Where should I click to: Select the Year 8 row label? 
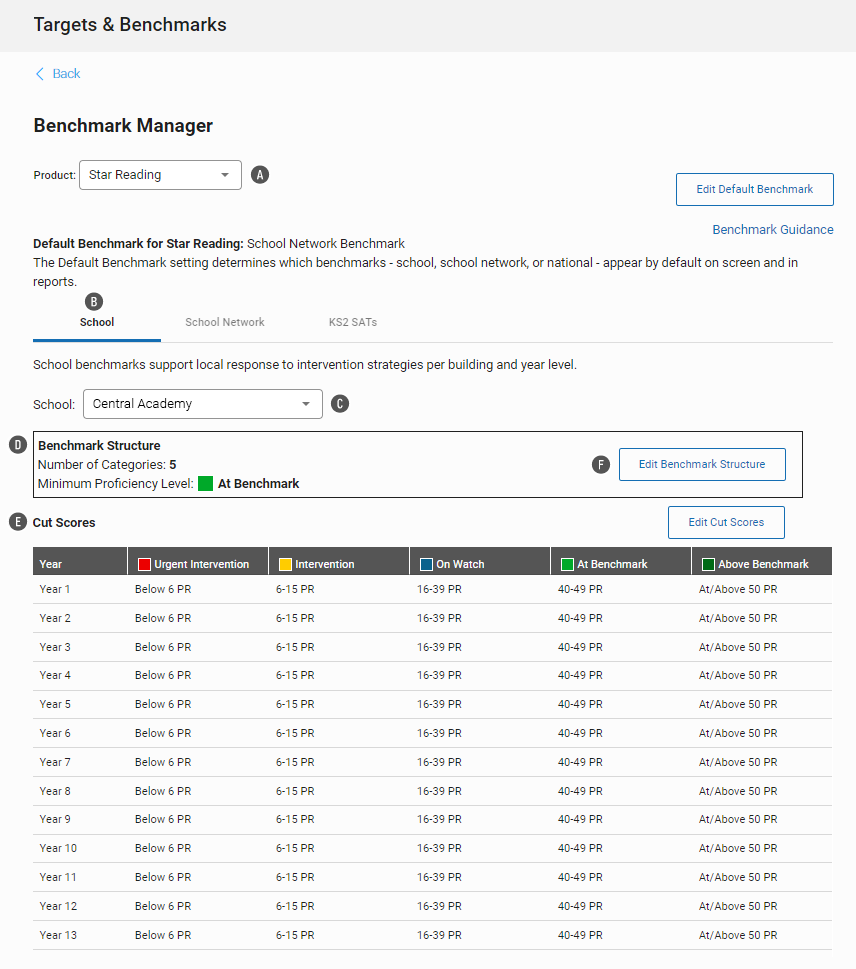click(x=54, y=791)
